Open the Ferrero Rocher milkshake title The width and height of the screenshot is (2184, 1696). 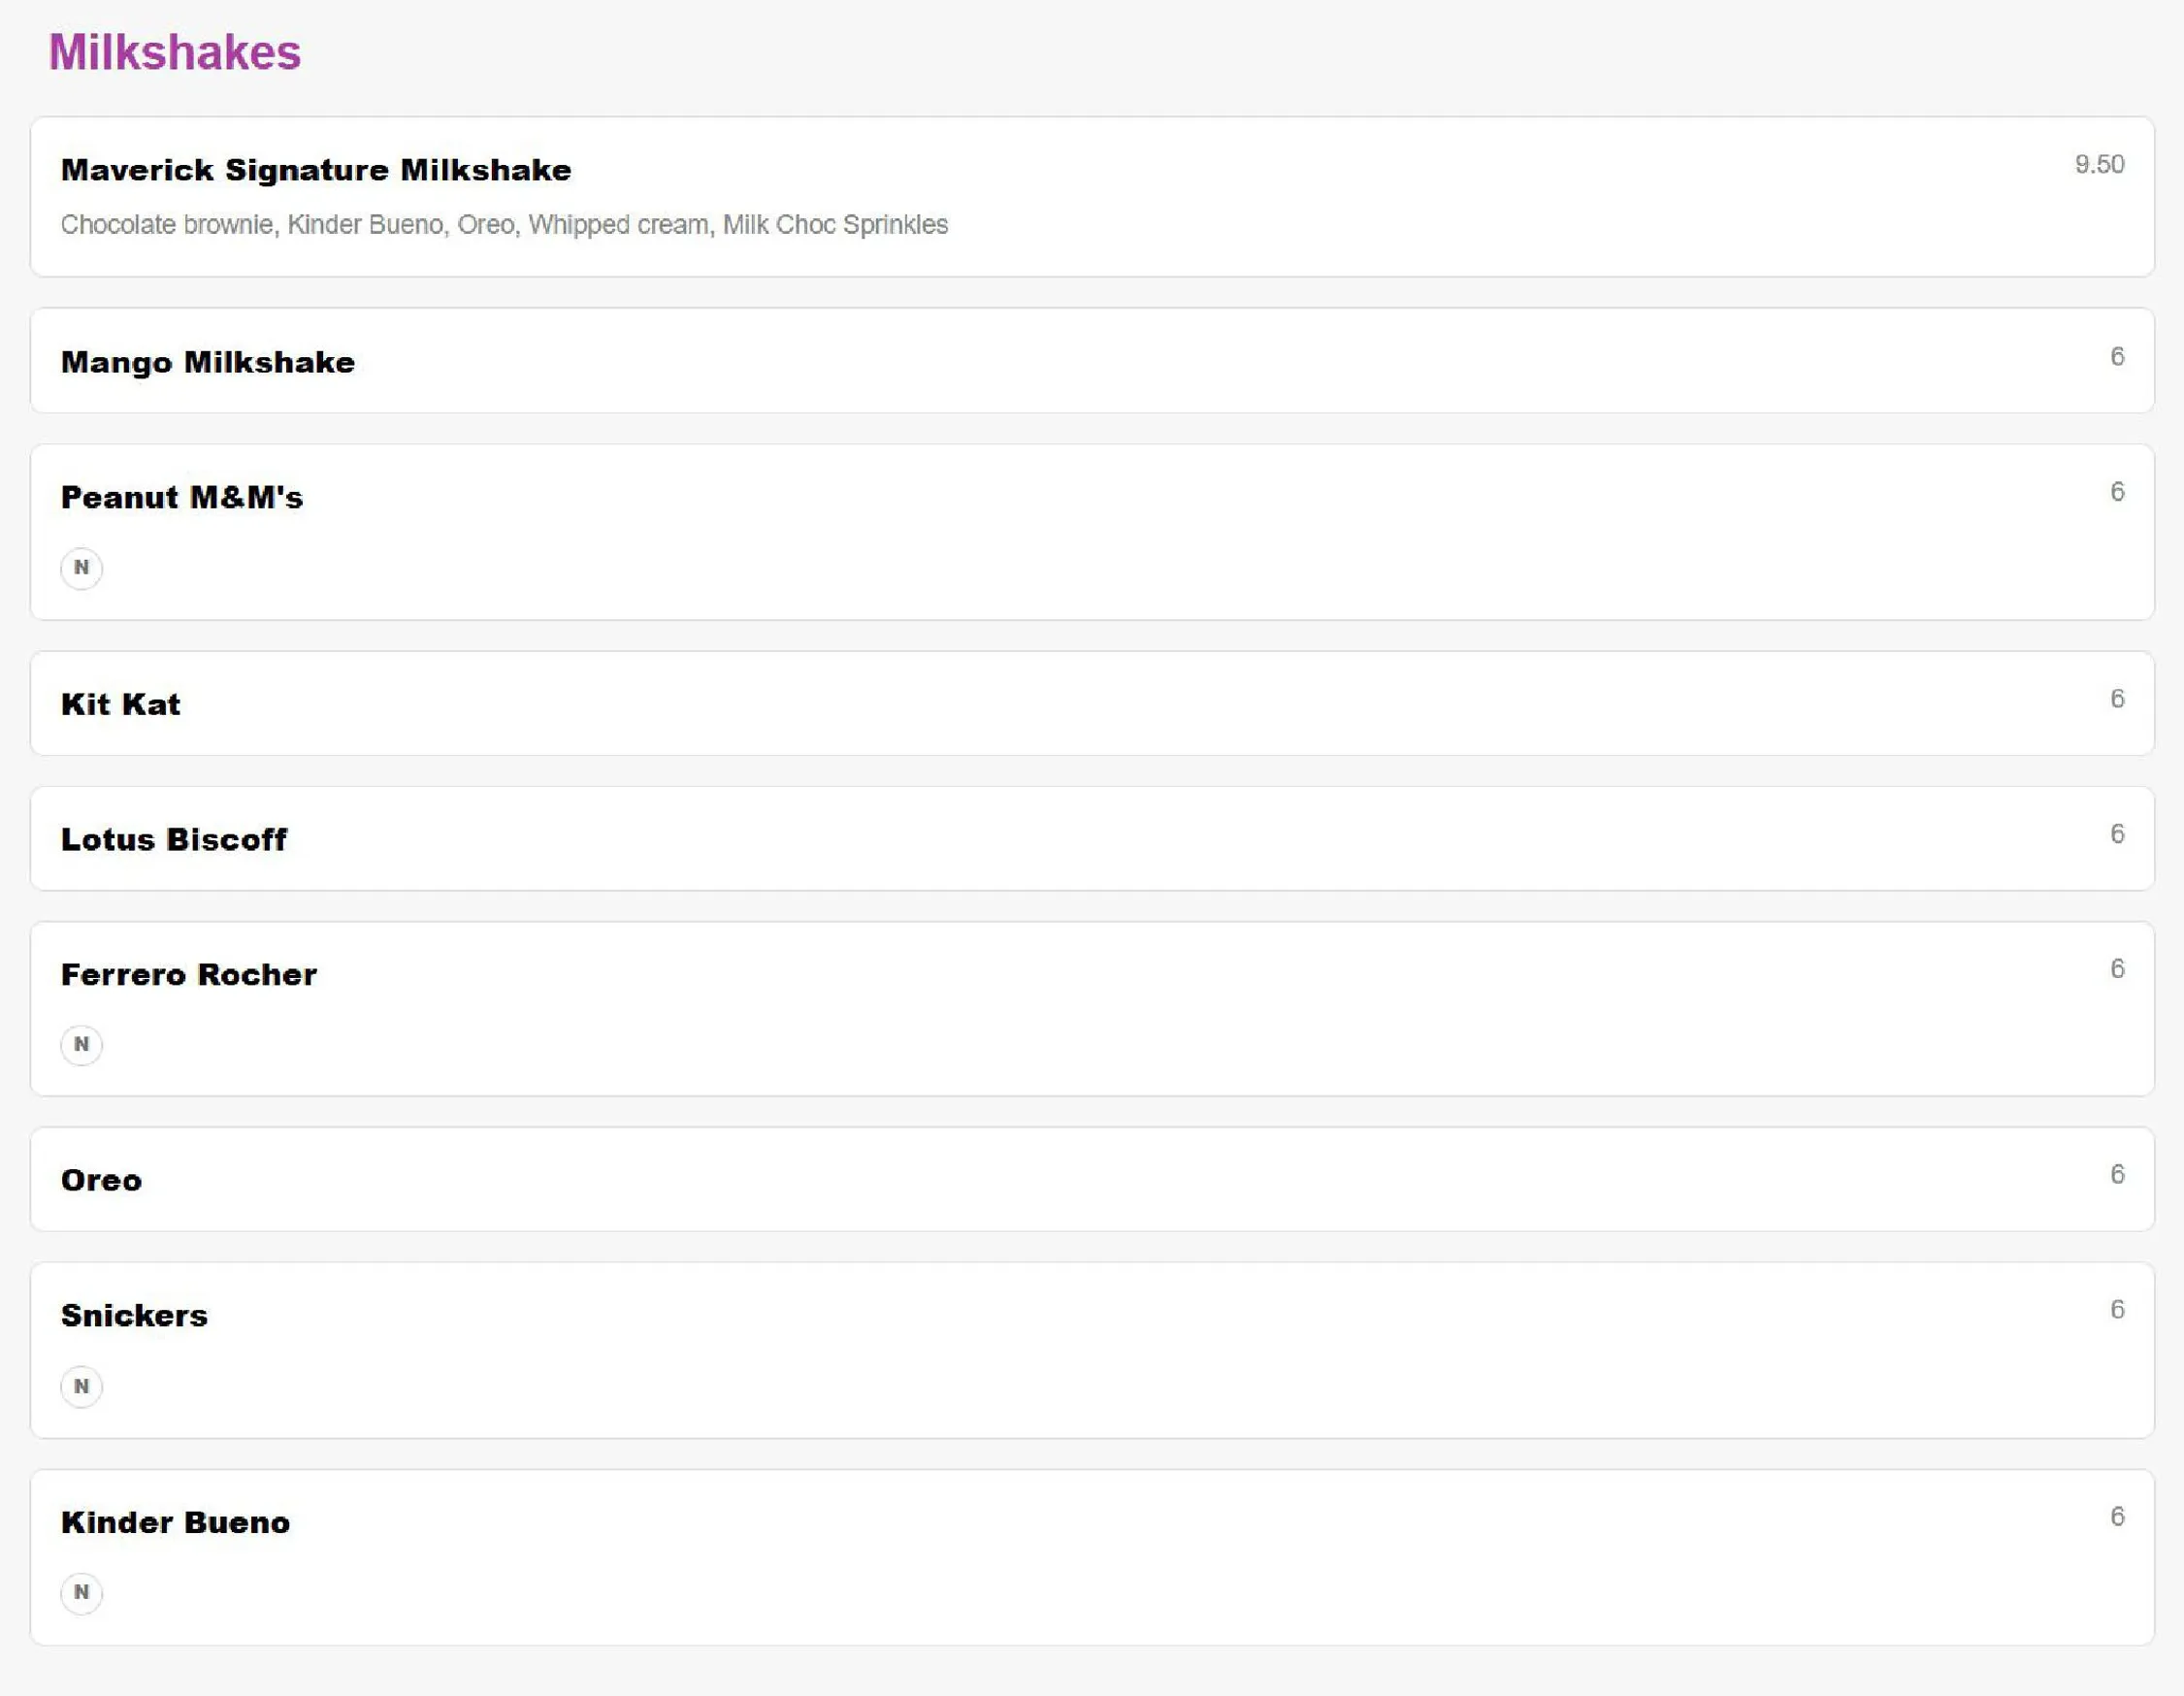coord(189,975)
